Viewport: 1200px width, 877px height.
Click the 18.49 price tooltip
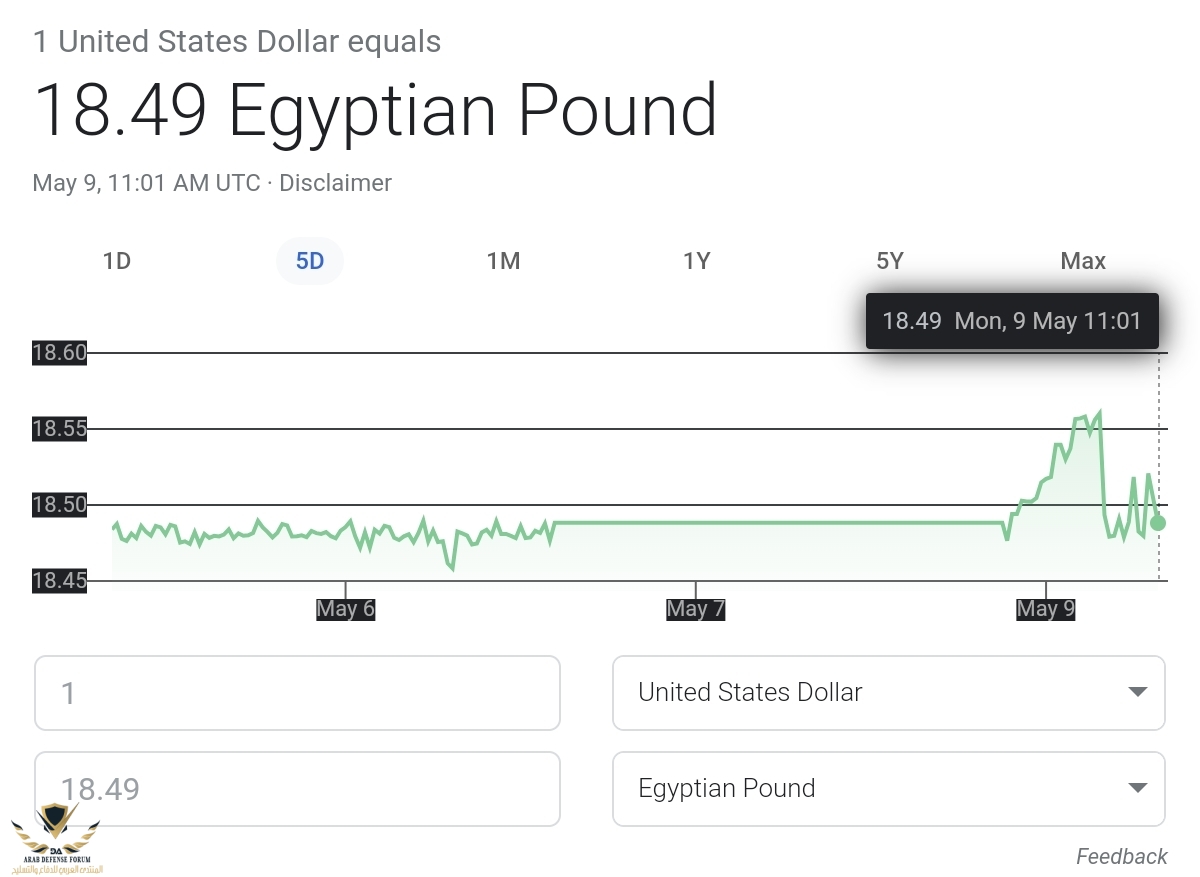tap(1011, 321)
